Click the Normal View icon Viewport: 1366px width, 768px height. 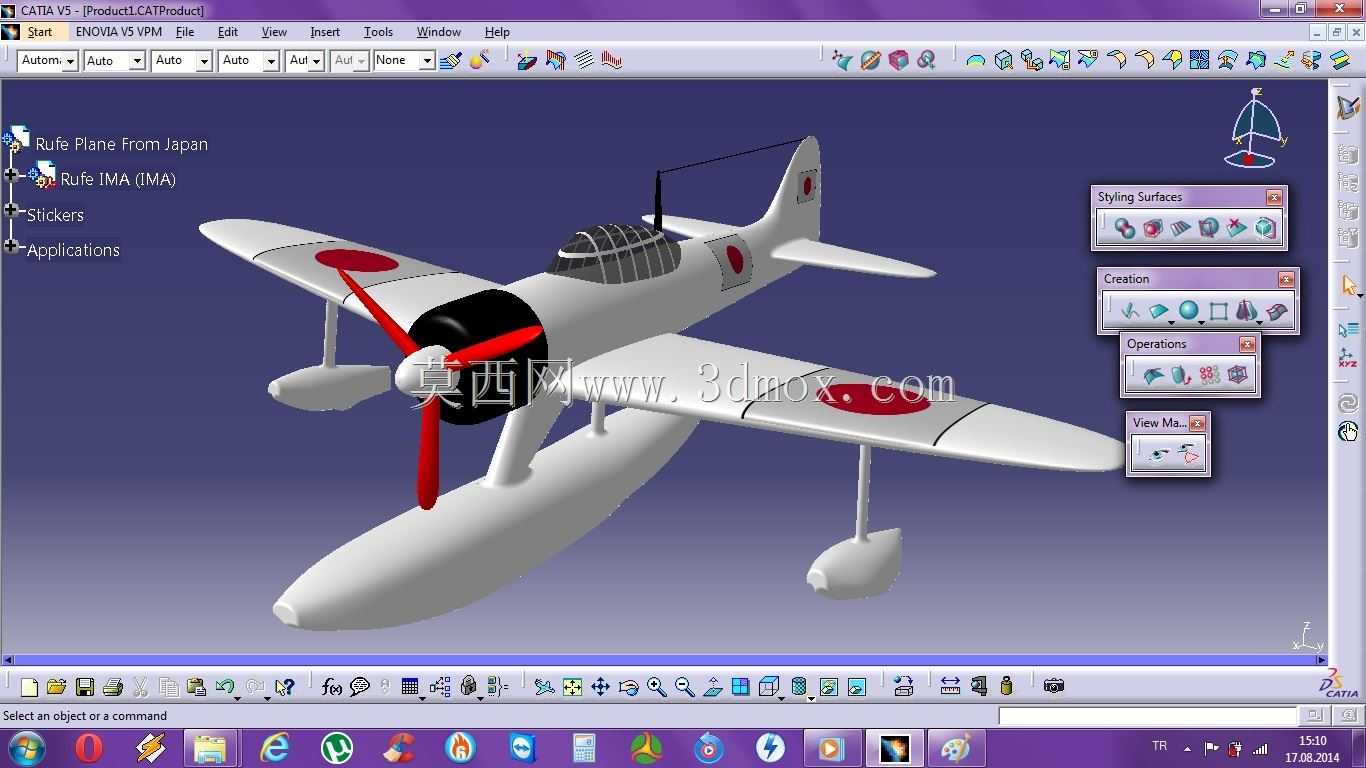pos(713,687)
